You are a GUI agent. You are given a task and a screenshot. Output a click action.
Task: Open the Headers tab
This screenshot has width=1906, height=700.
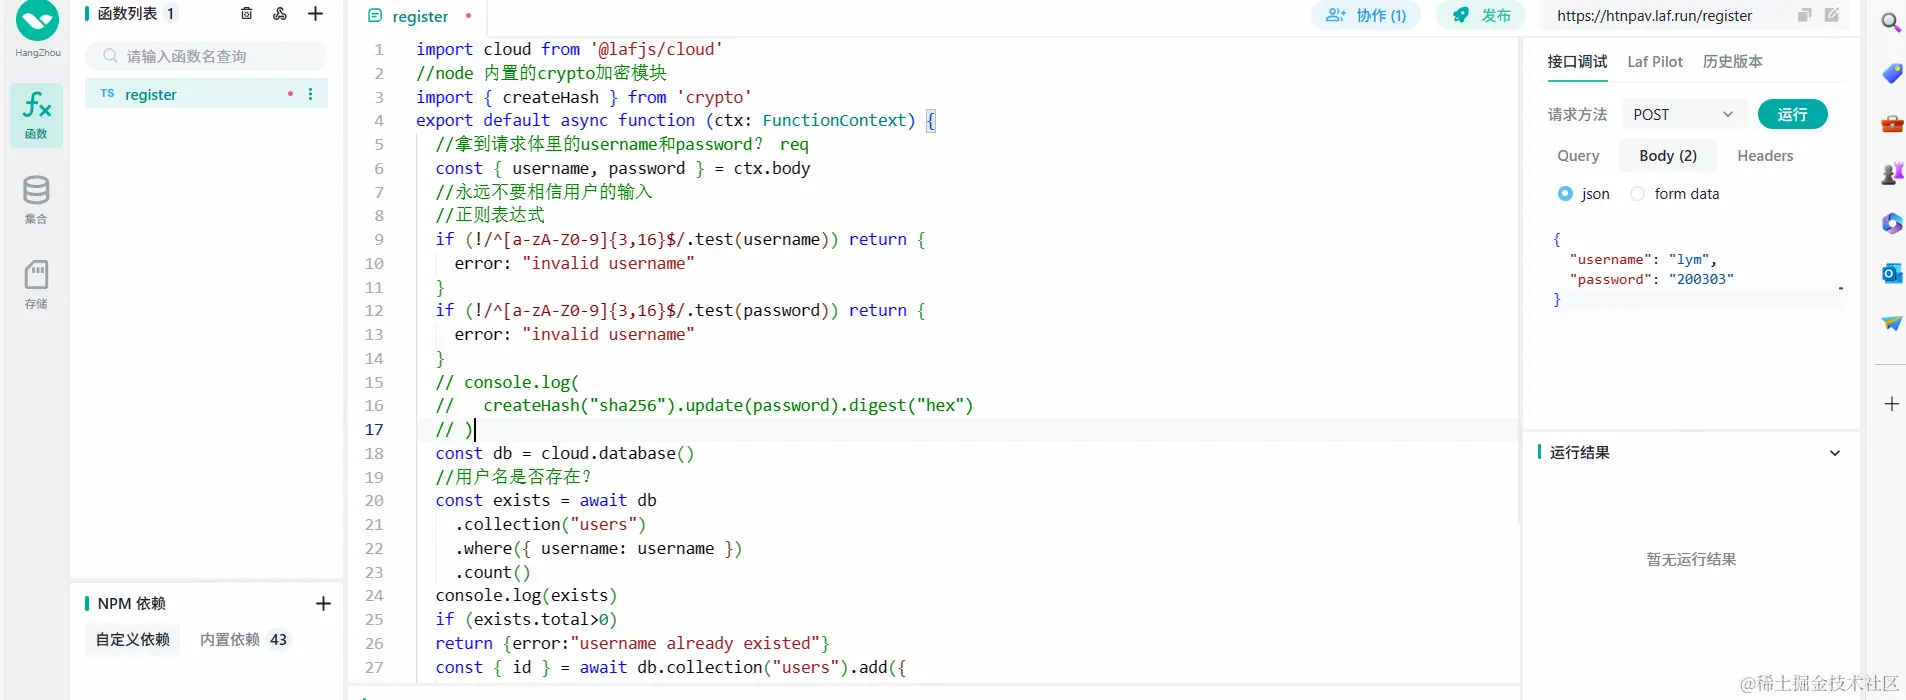coord(1765,156)
